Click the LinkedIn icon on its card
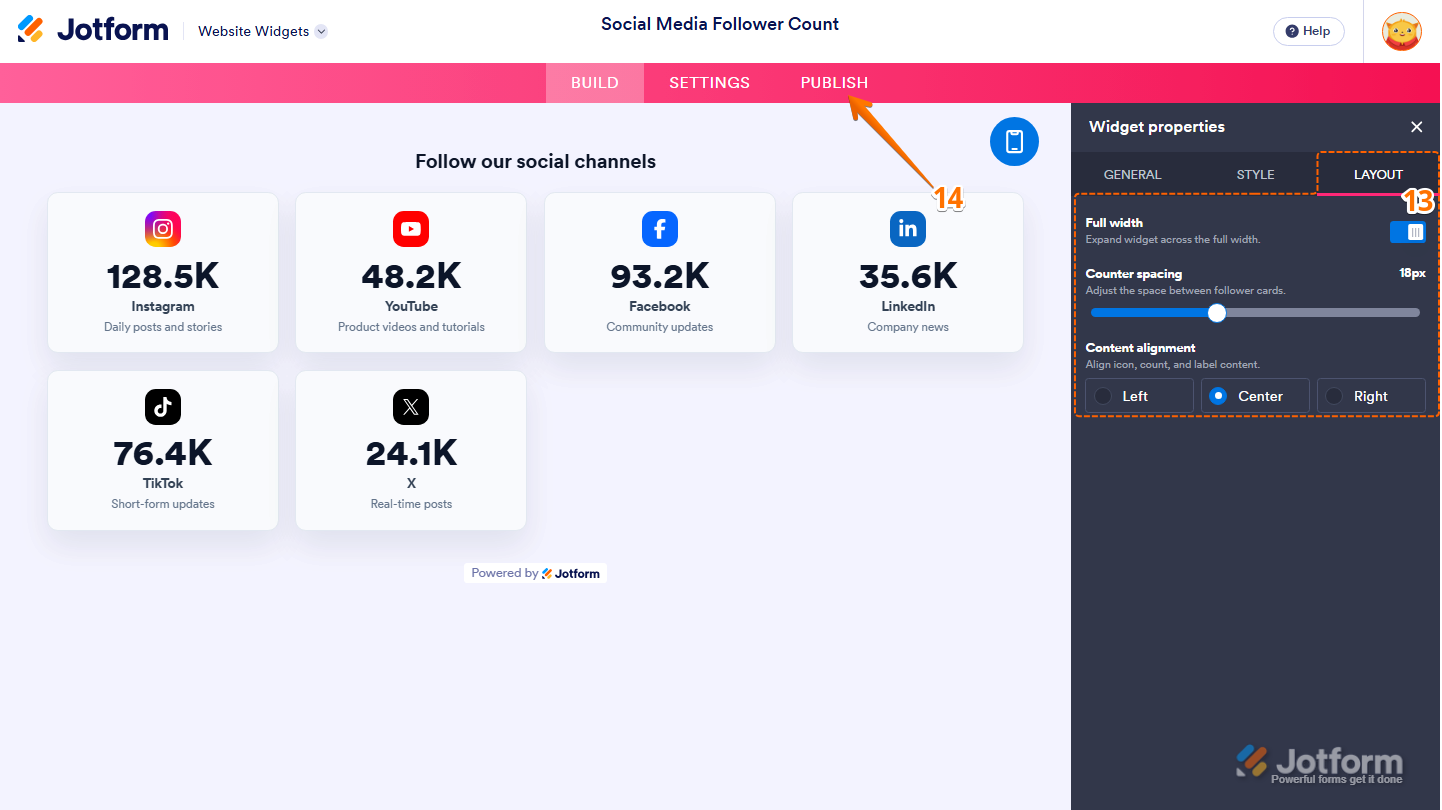Screen dimensions: 1442x810 (908, 229)
